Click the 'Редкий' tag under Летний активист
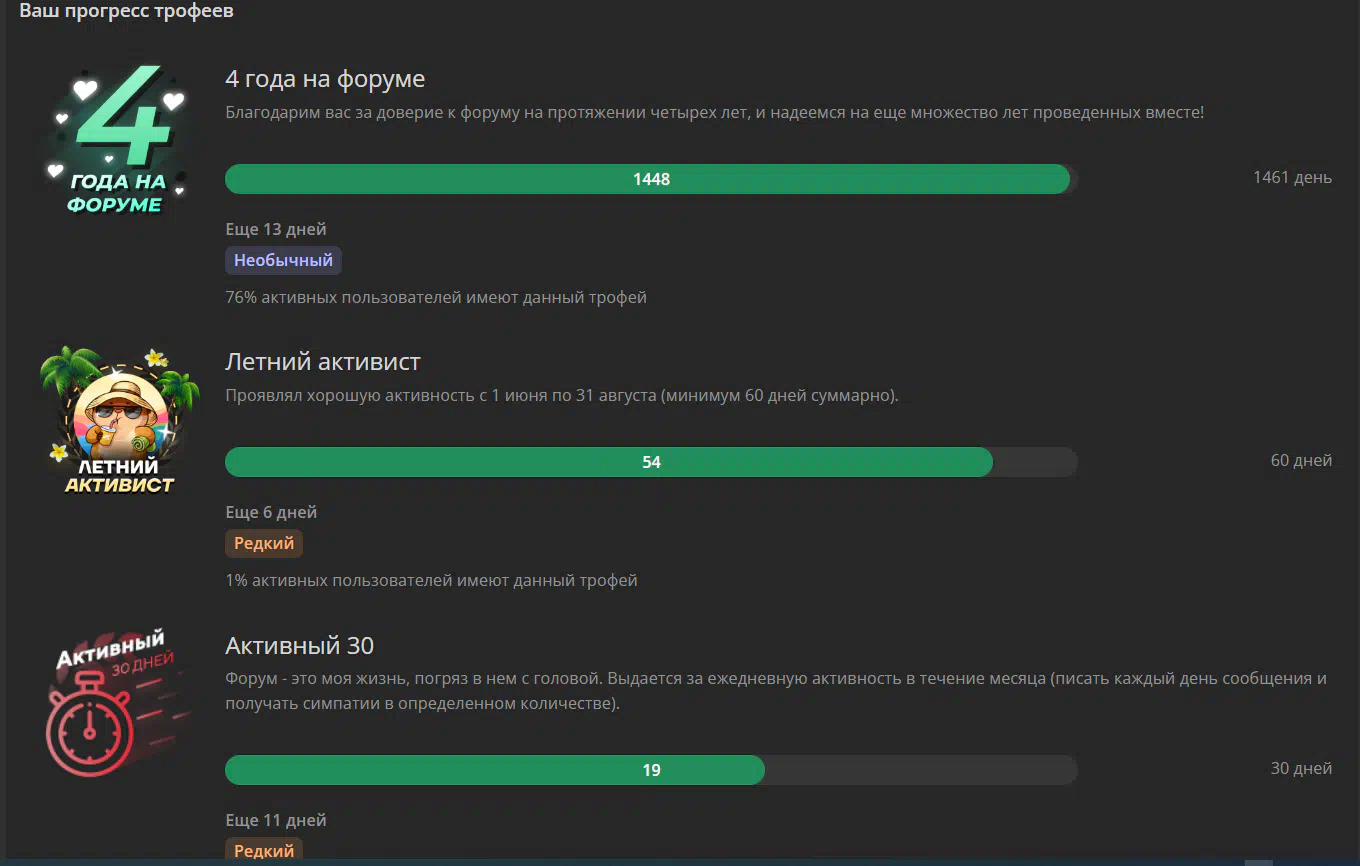1360x866 pixels. (x=264, y=543)
